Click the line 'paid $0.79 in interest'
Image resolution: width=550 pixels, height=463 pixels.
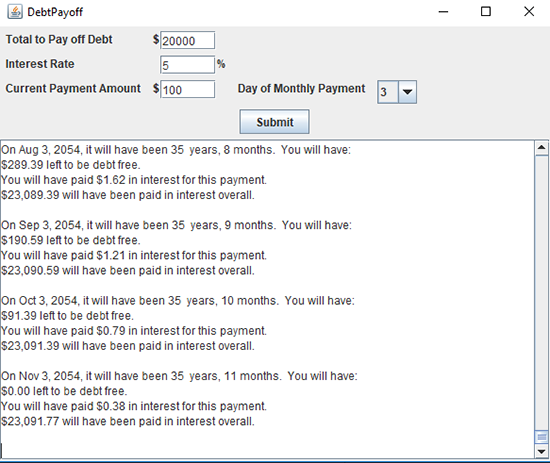click(134, 331)
